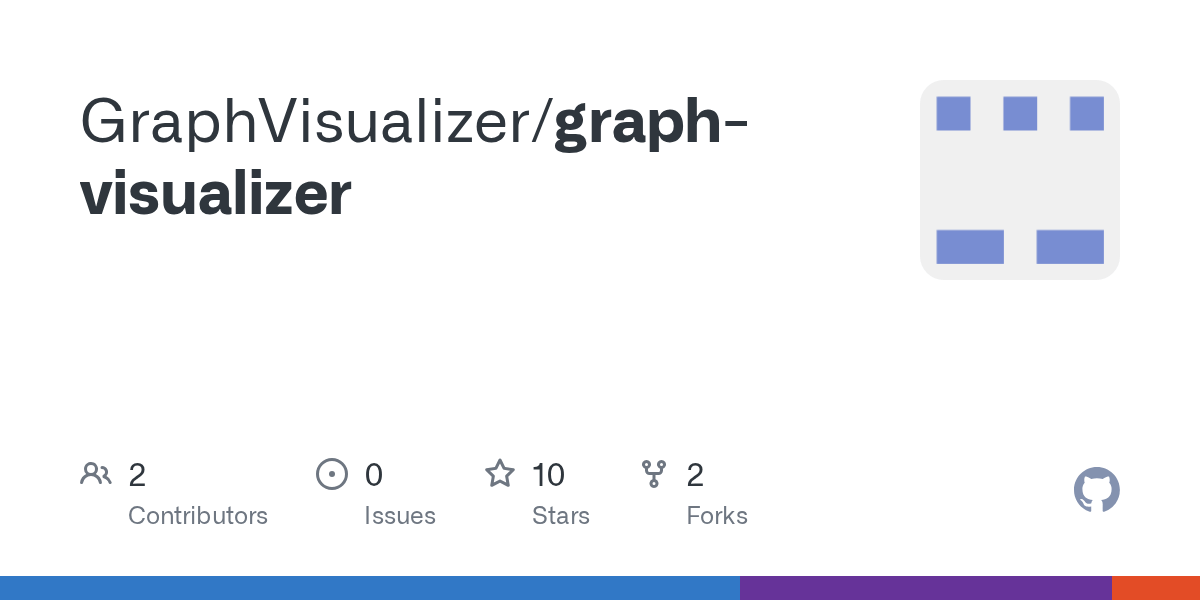1200x600 pixels.
Task: Click the Stars star icon
Action: point(500,473)
